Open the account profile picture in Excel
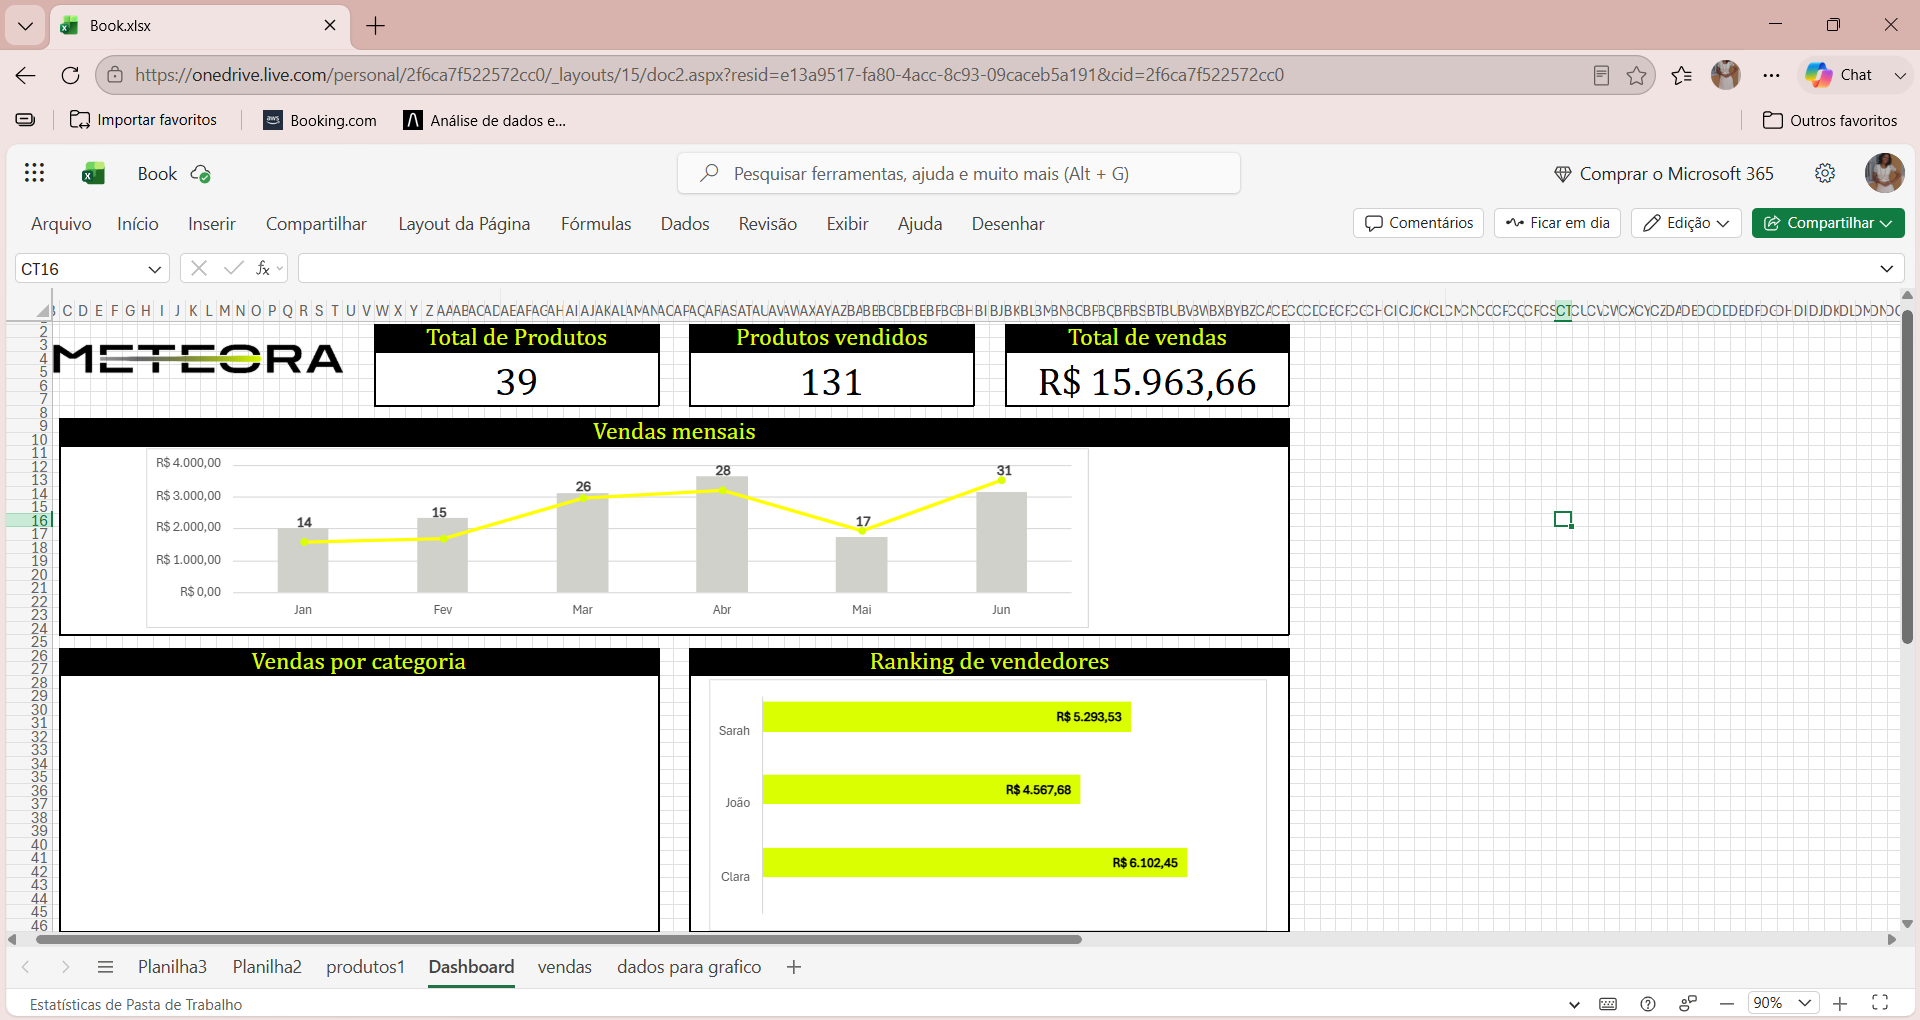Image resolution: width=1920 pixels, height=1020 pixels. tap(1884, 173)
